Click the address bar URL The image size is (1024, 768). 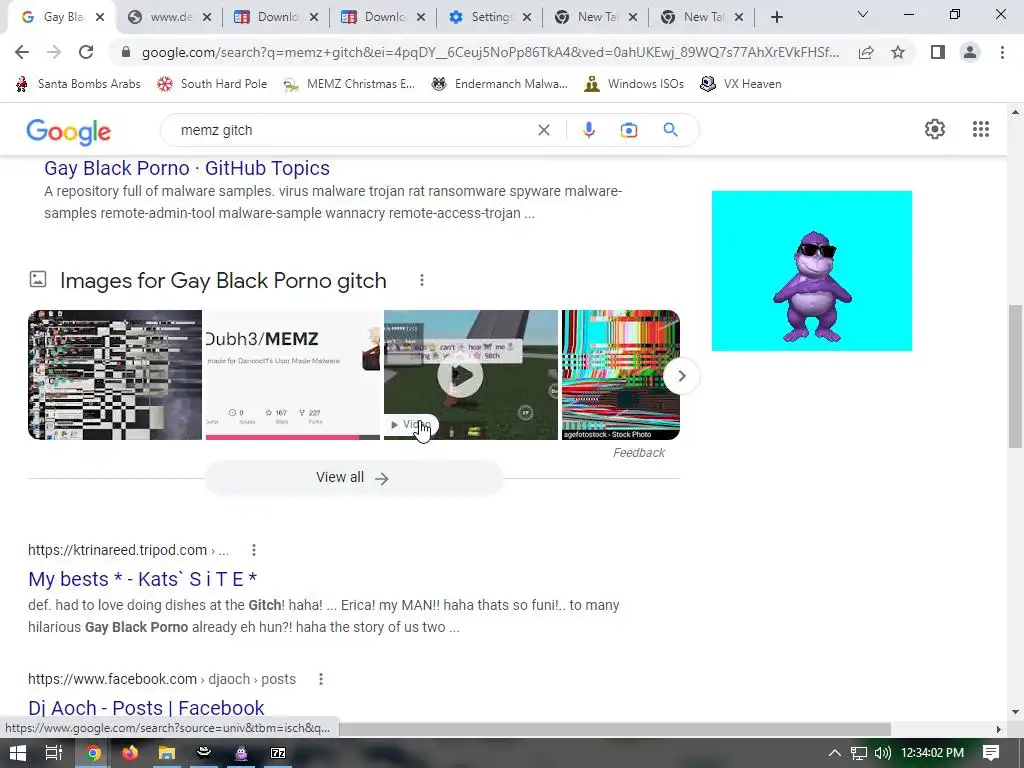(x=490, y=53)
